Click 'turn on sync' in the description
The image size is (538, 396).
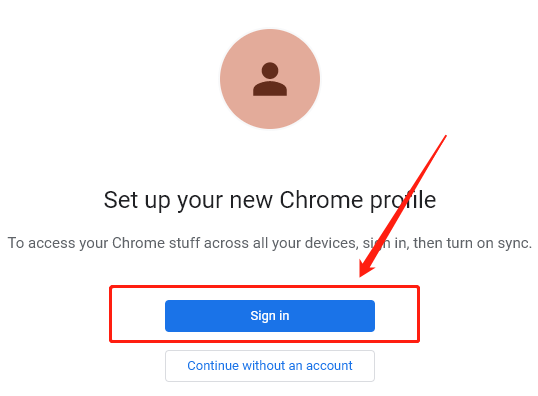489,243
